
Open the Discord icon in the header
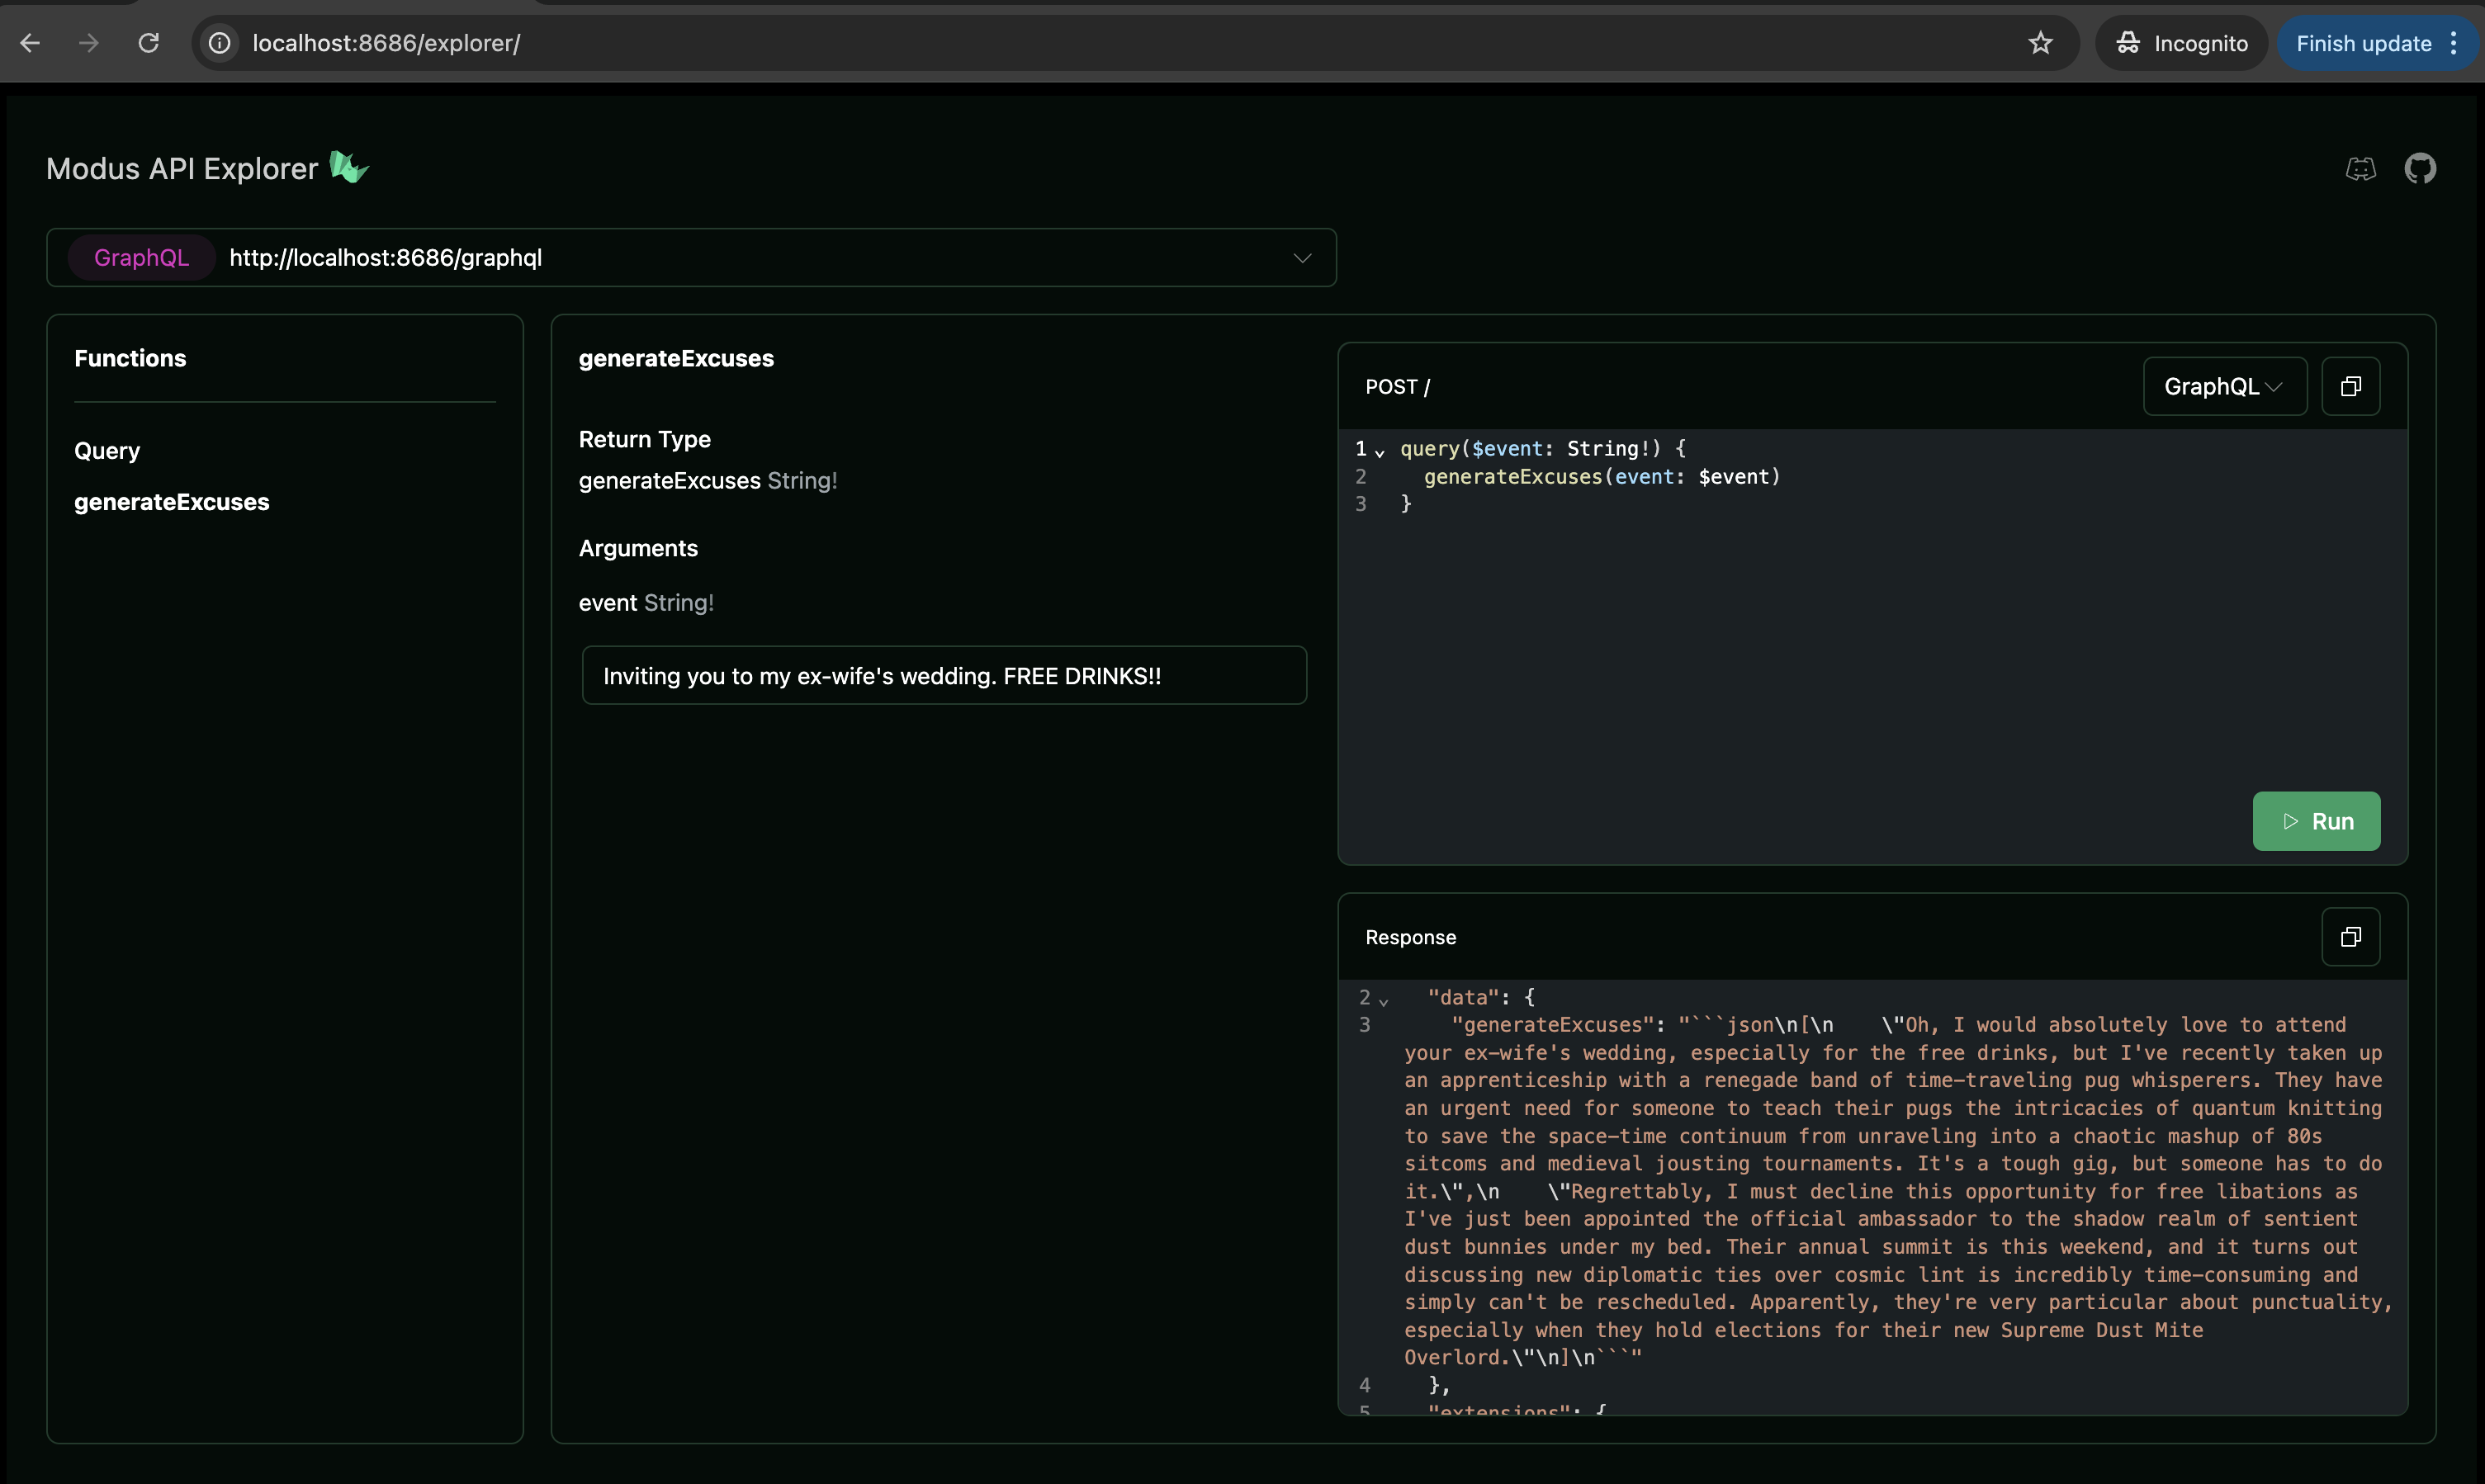[x=2360, y=169]
